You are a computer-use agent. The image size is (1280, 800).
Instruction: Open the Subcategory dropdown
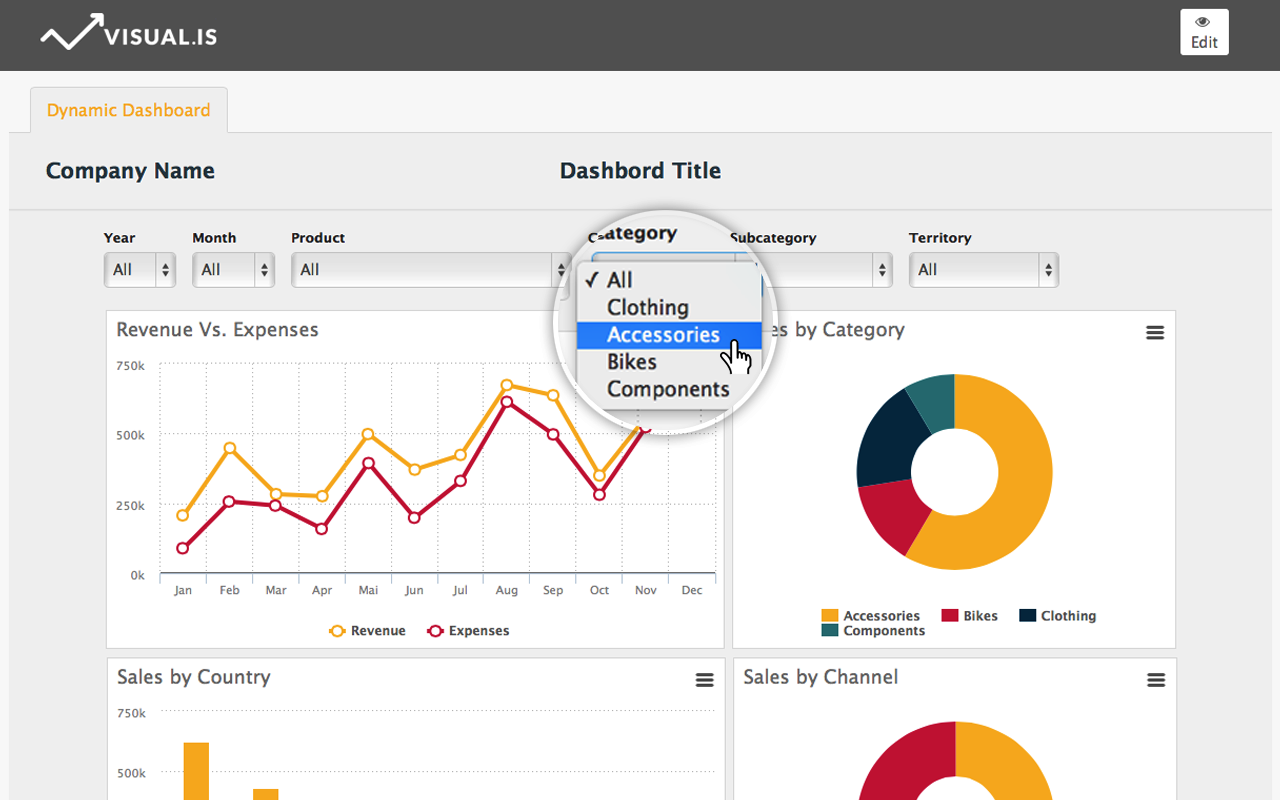pyautogui.click(x=812, y=270)
